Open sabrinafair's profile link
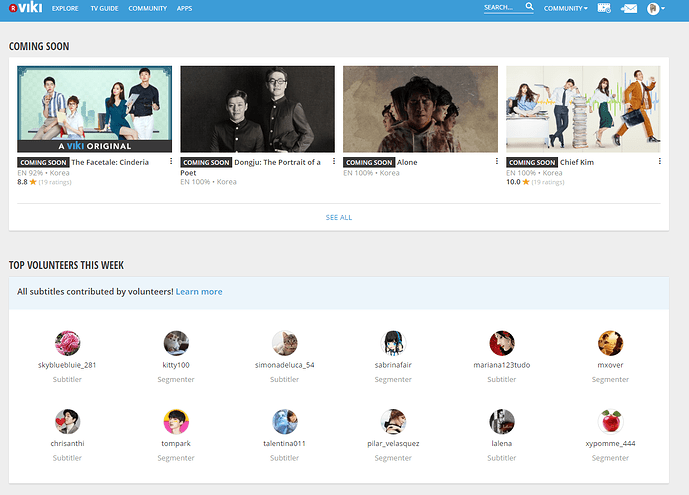 pyautogui.click(x=393, y=365)
